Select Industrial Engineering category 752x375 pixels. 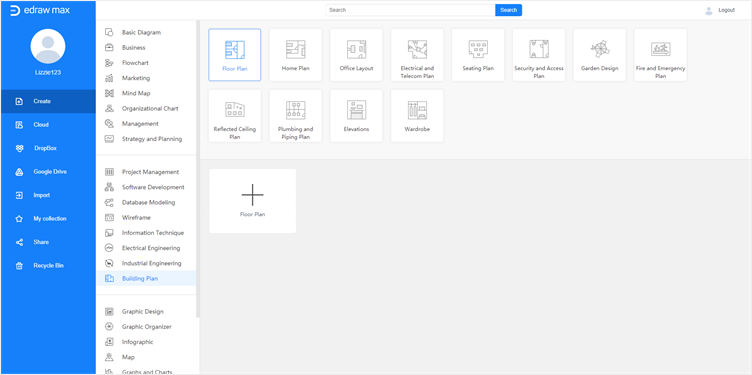point(146,263)
